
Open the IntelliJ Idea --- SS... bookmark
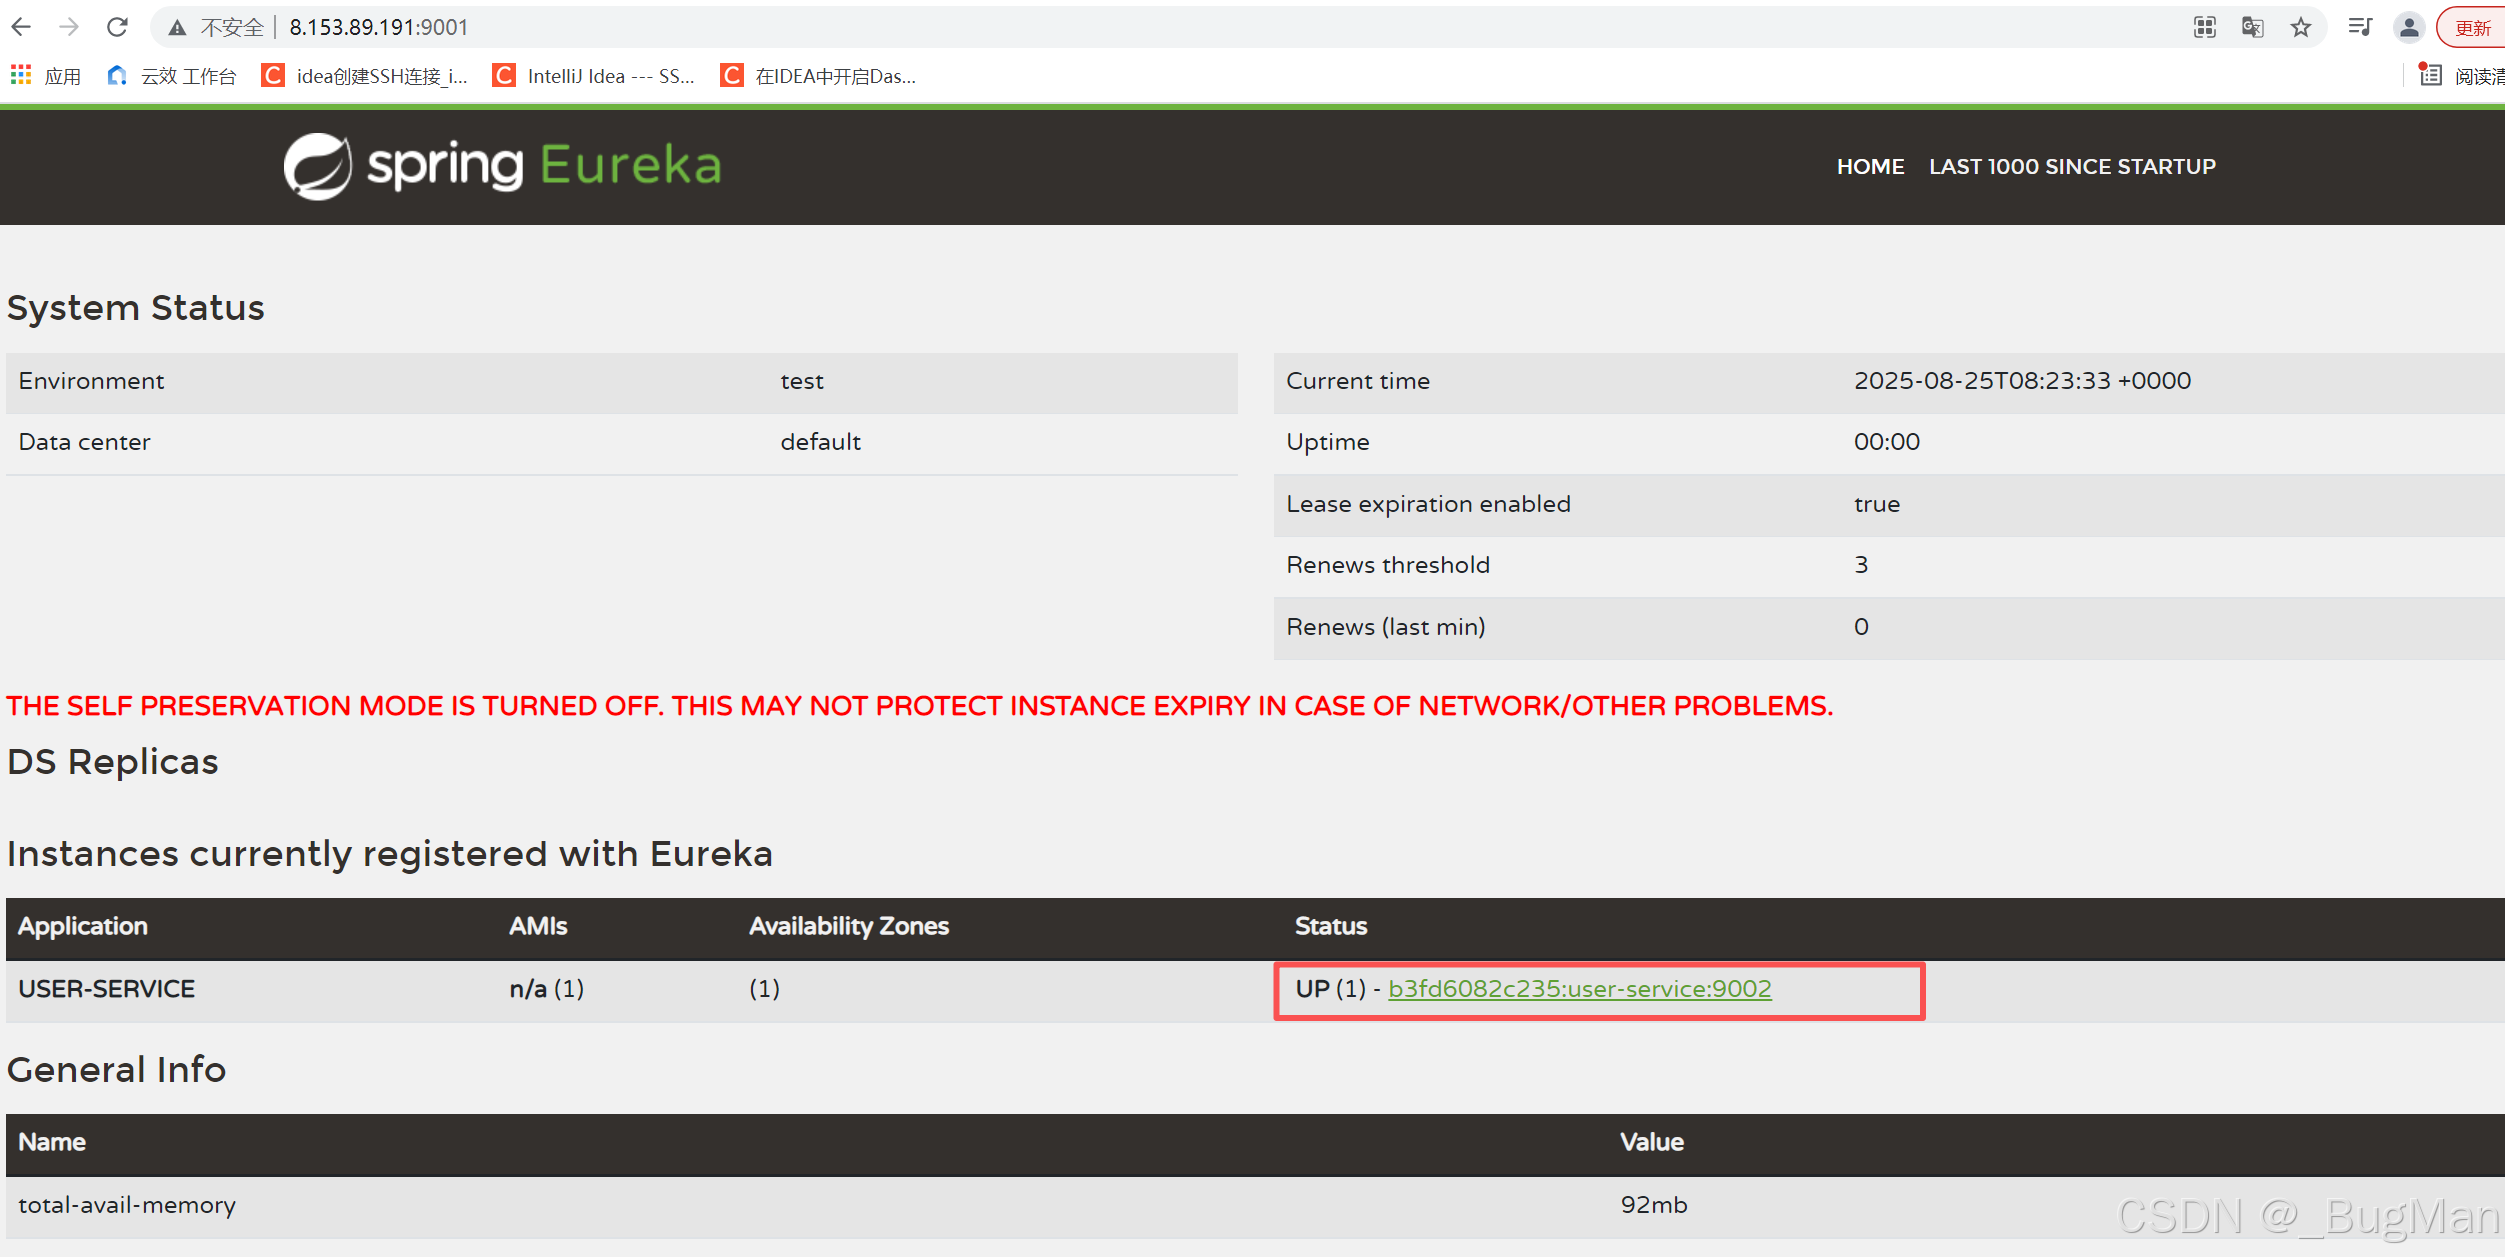pos(594,76)
